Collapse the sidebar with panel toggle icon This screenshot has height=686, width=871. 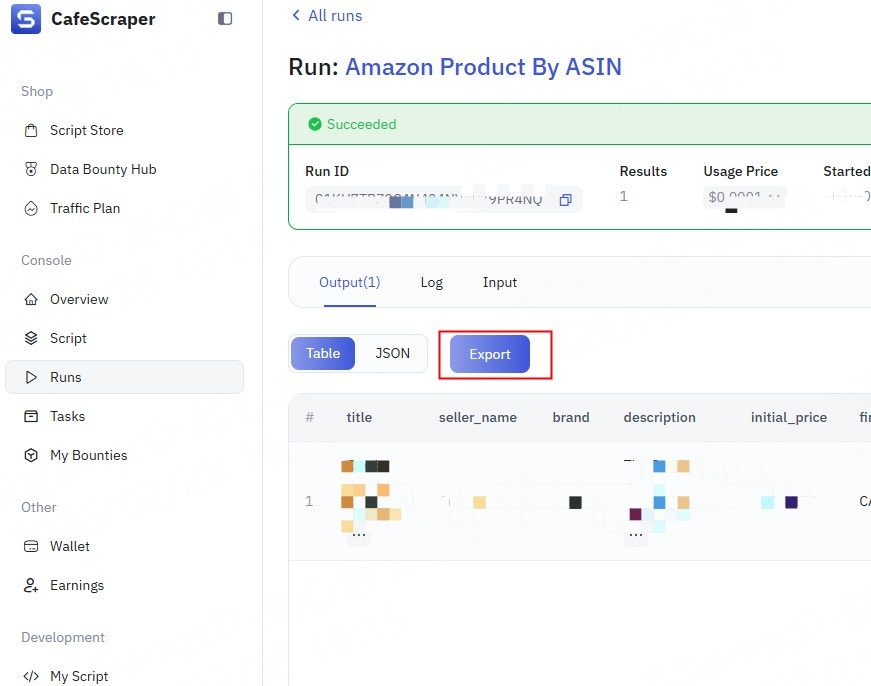[225, 19]
